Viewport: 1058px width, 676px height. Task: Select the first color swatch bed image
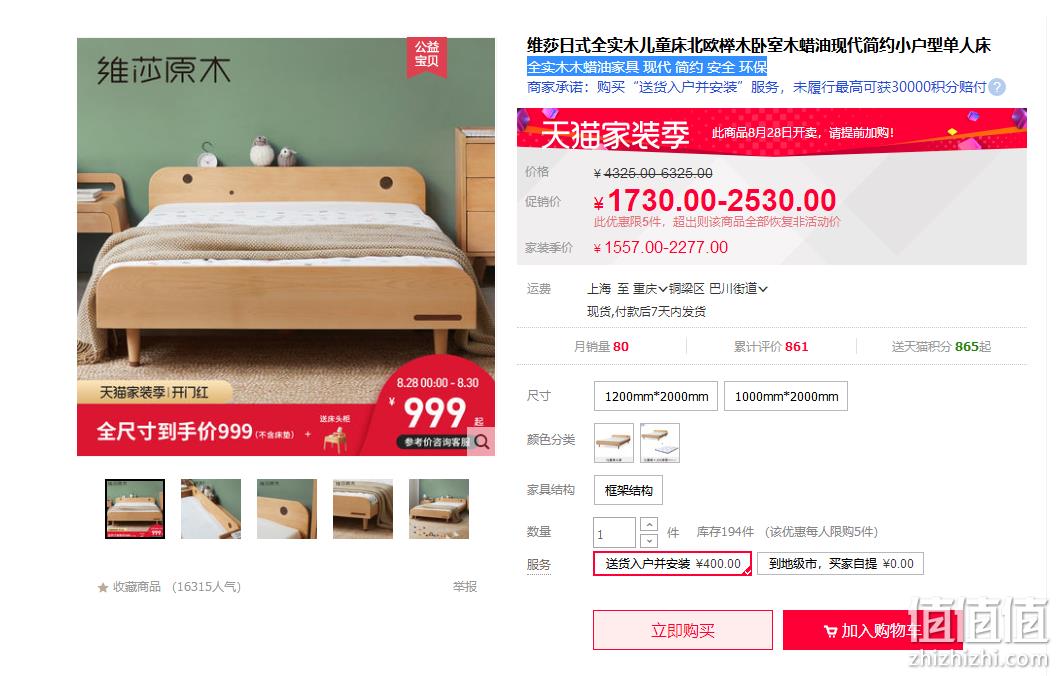coord(614,443)
